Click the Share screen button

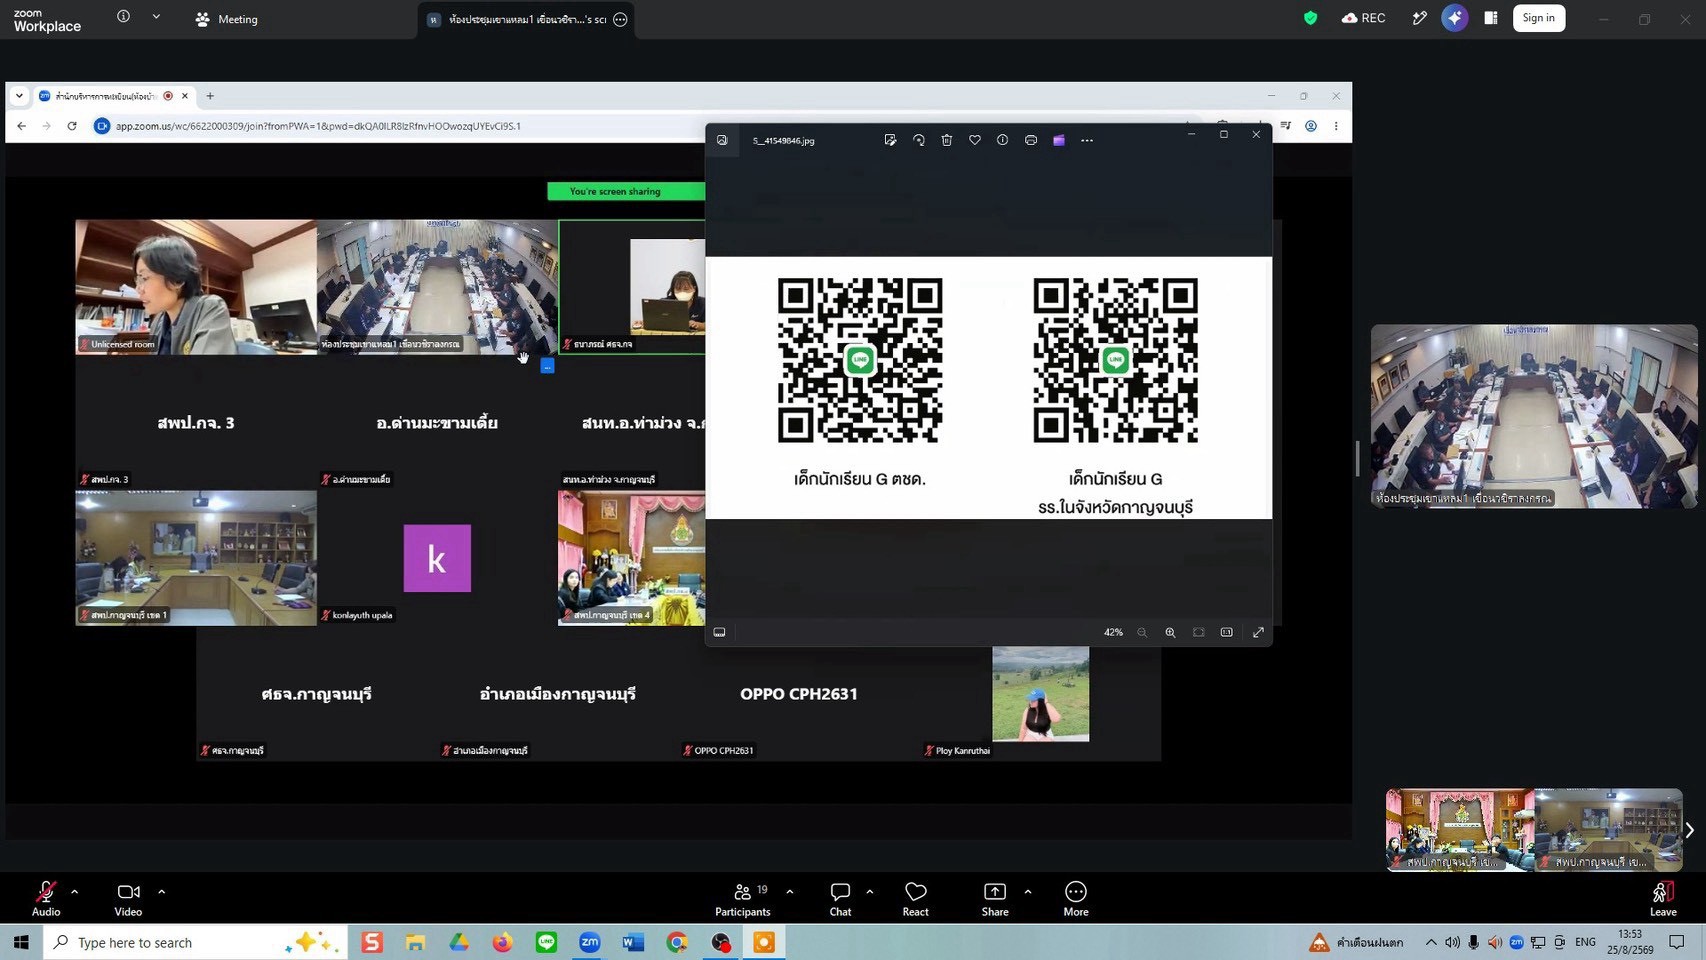(995, 898)
